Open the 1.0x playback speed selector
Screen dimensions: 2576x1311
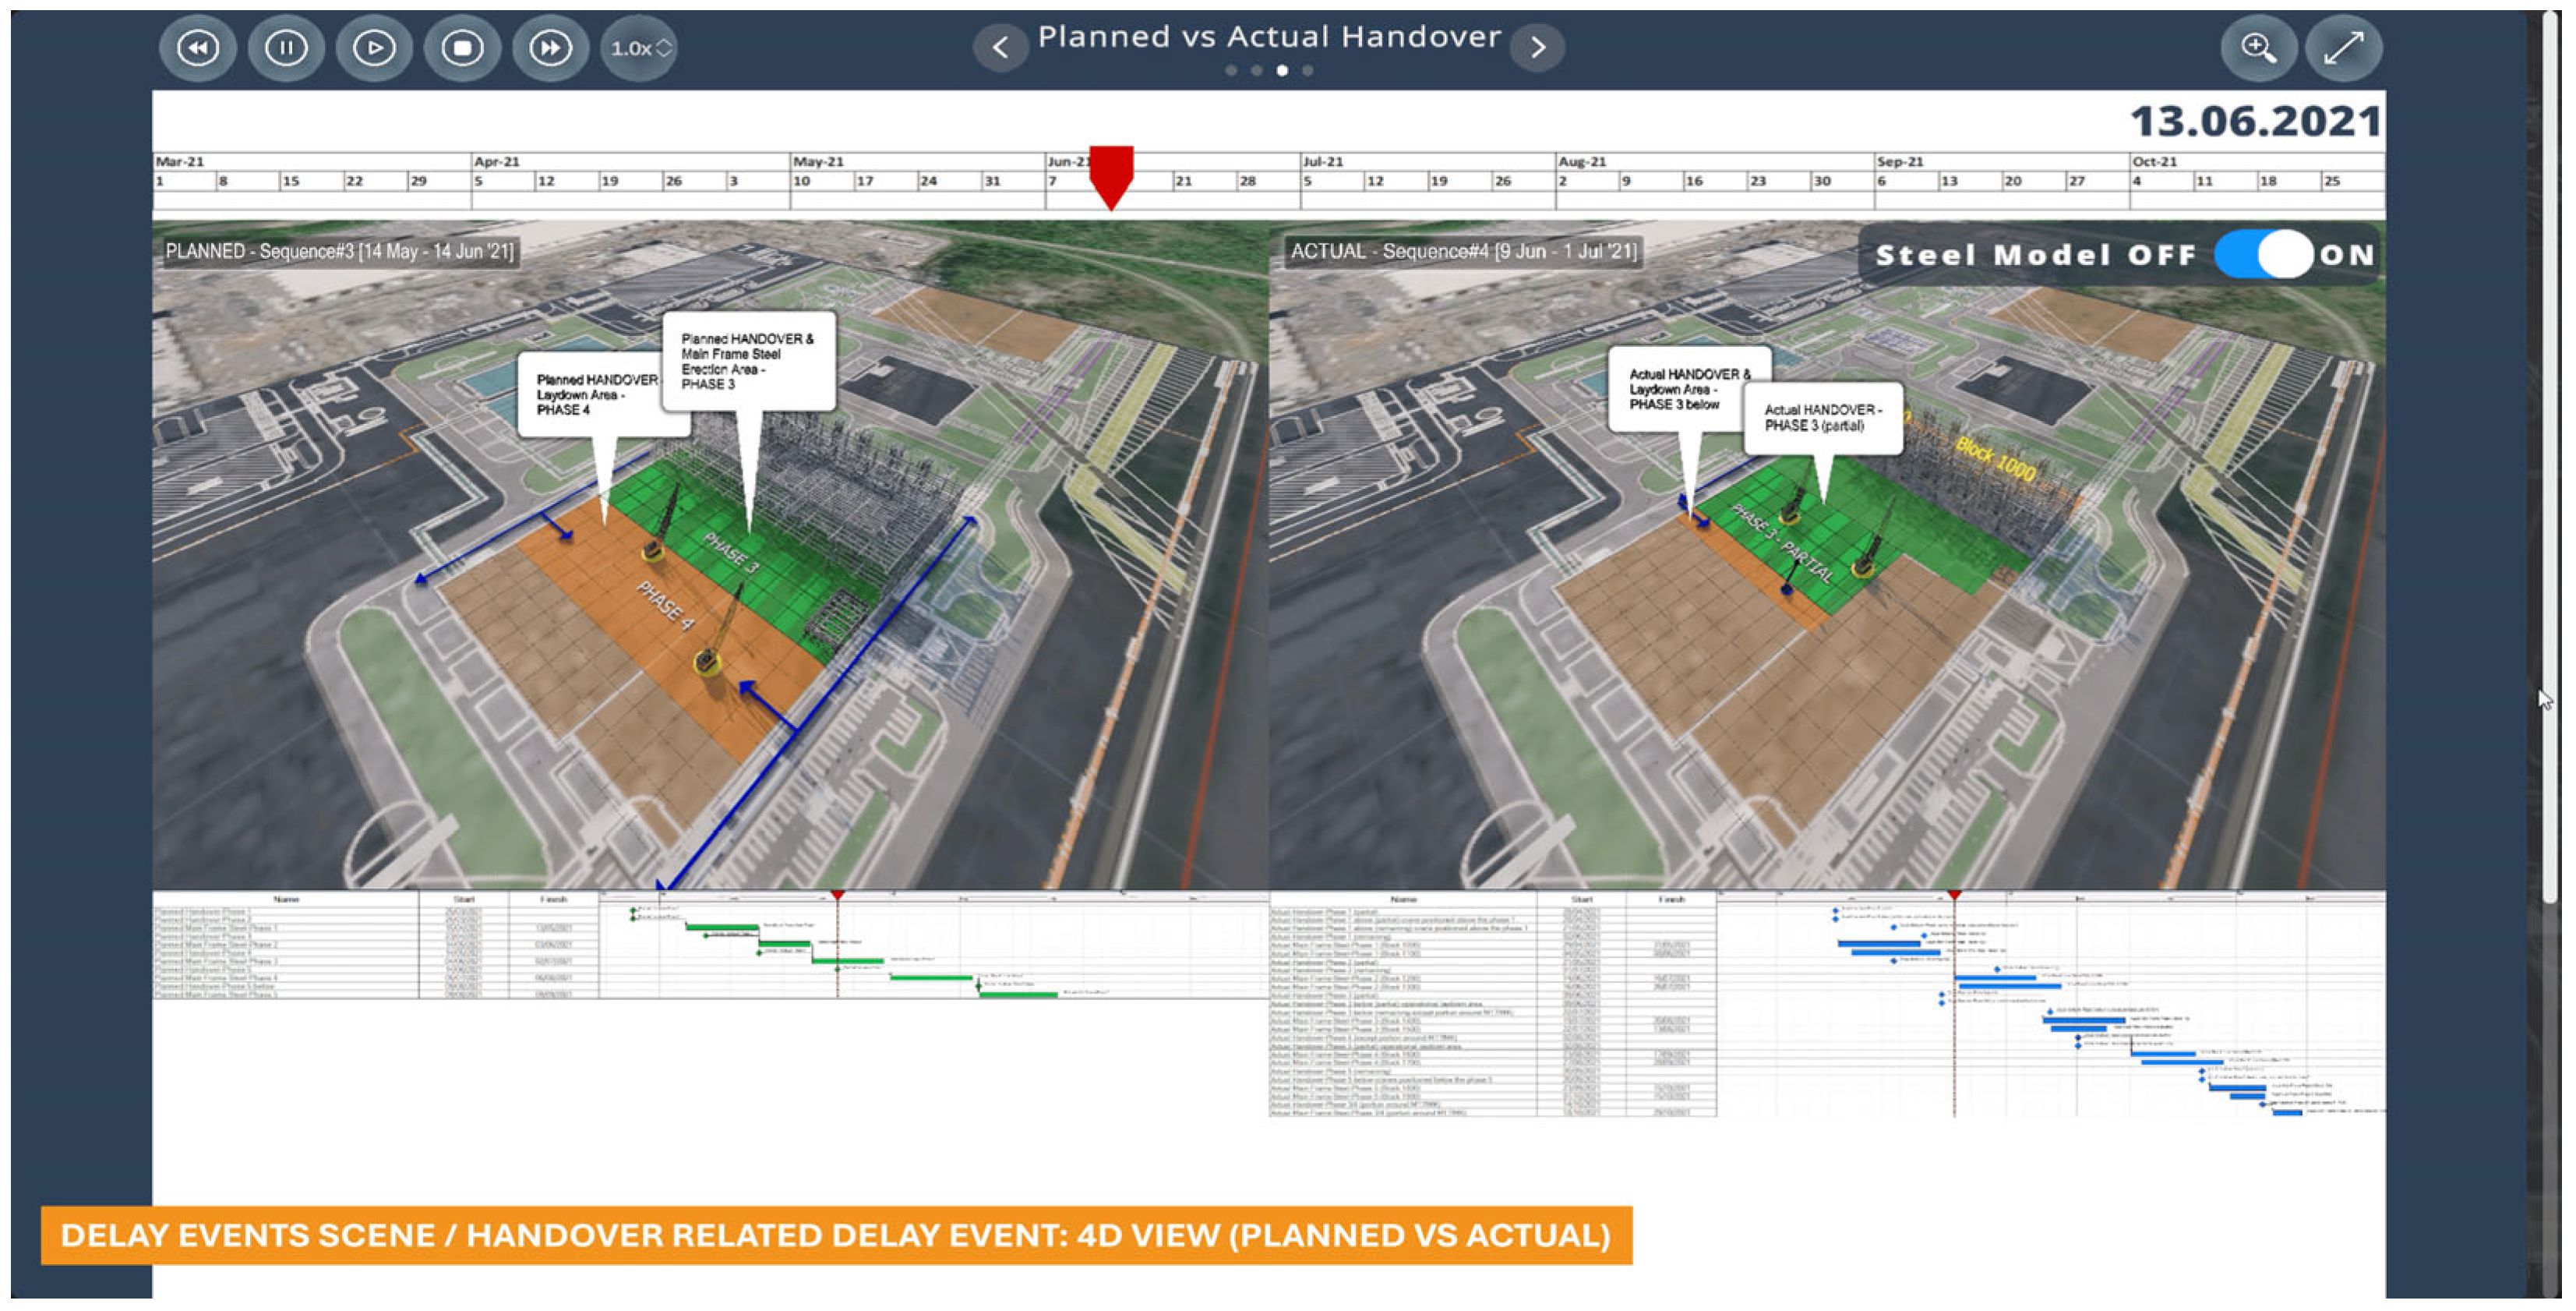639,47
